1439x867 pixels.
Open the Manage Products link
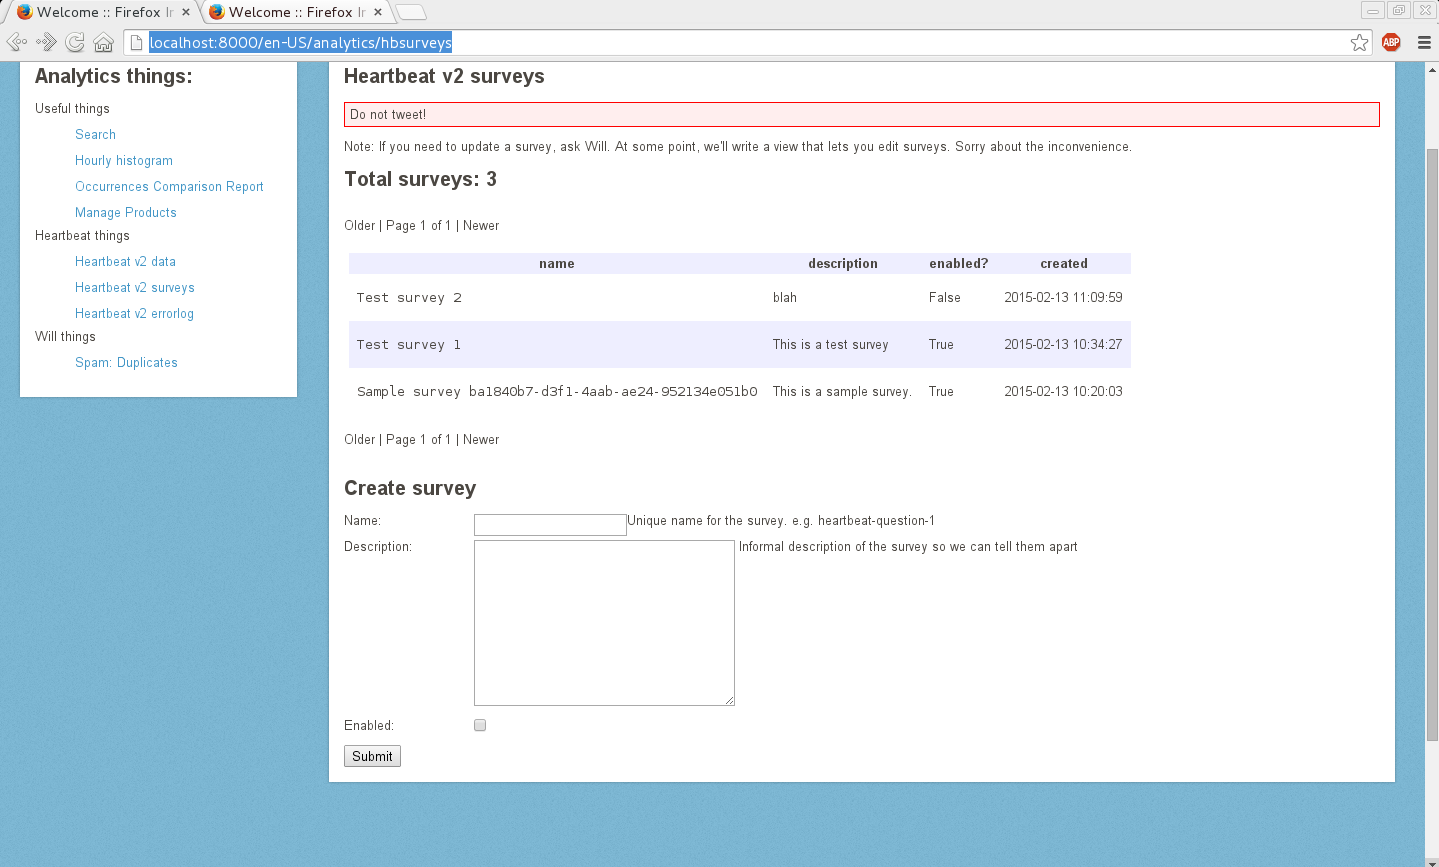point(126,213)
